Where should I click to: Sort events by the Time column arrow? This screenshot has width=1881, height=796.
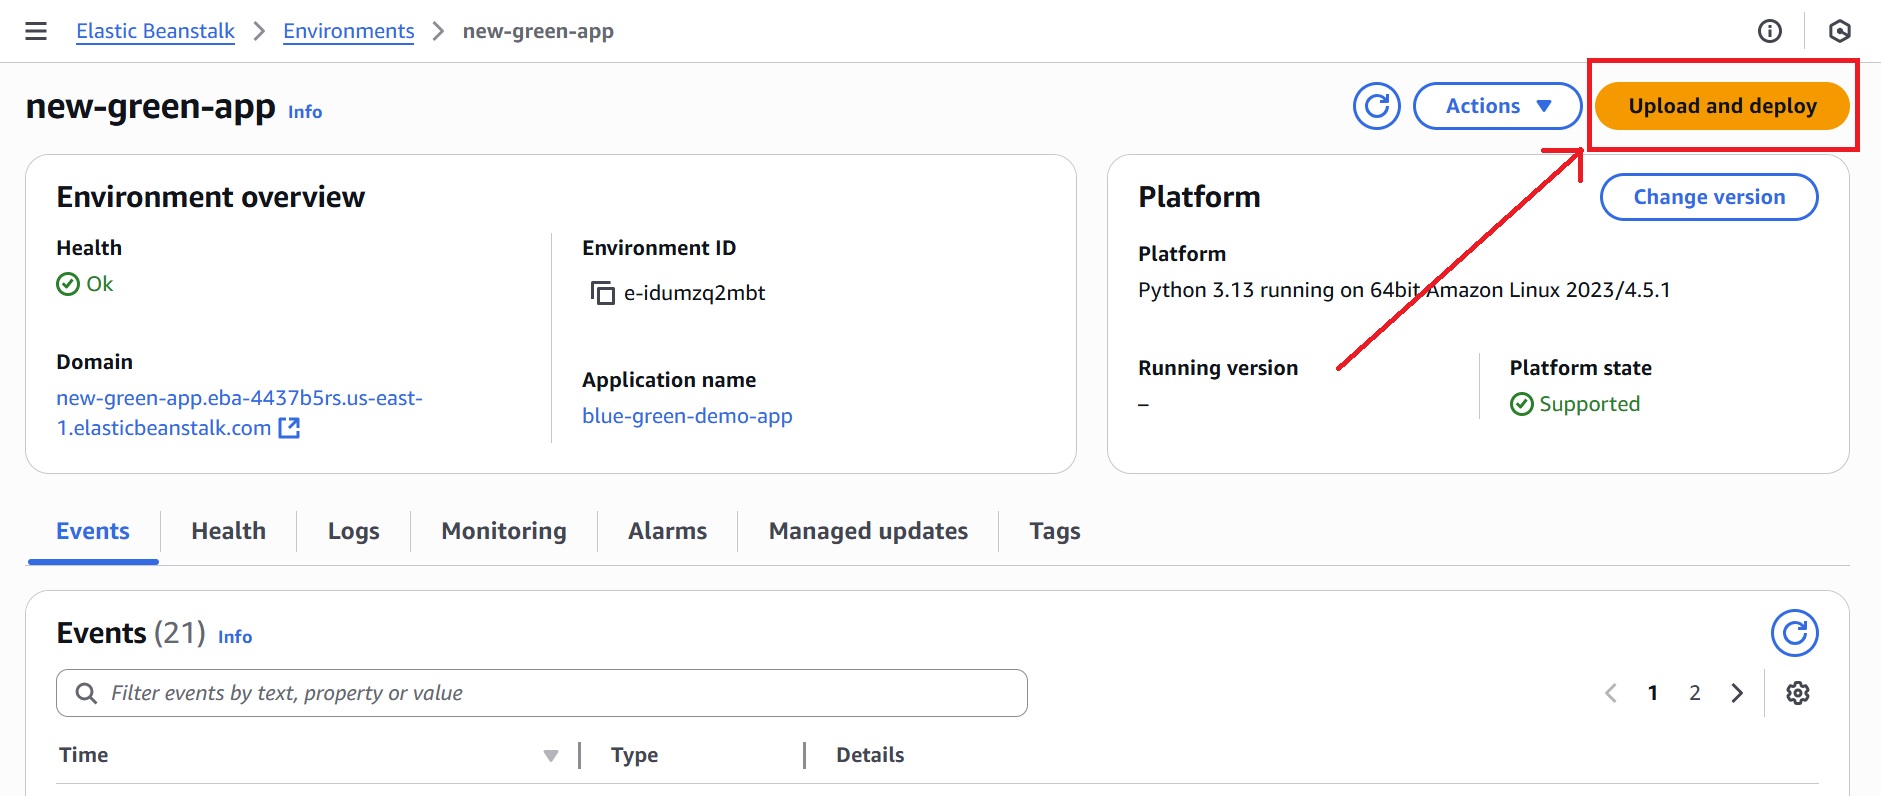click(x=550, y=756)
